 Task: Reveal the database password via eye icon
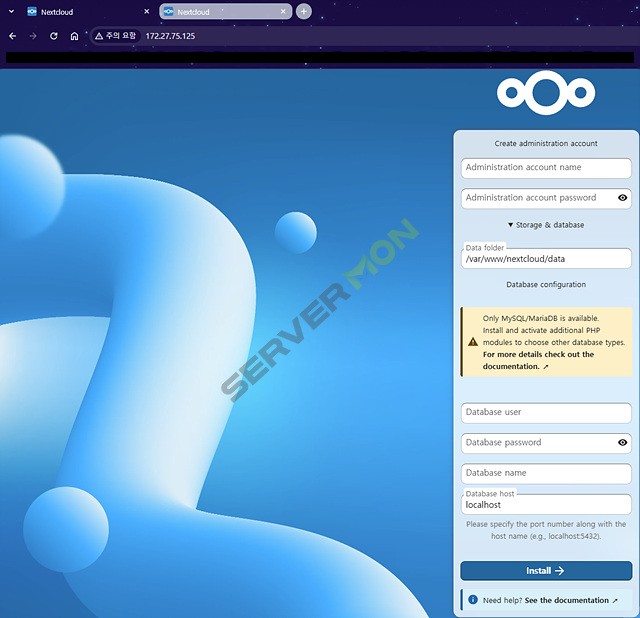click(622, 442)
